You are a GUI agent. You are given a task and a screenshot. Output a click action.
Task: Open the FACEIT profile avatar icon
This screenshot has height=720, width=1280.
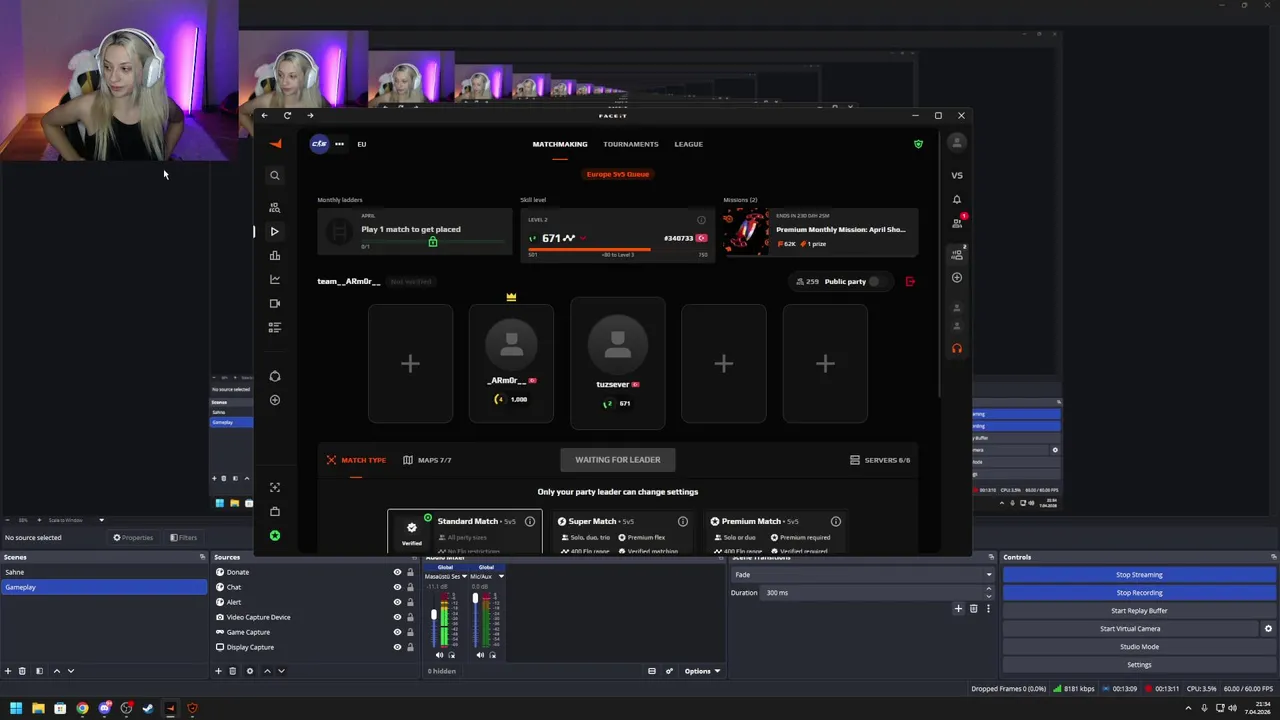coord(957,143)
